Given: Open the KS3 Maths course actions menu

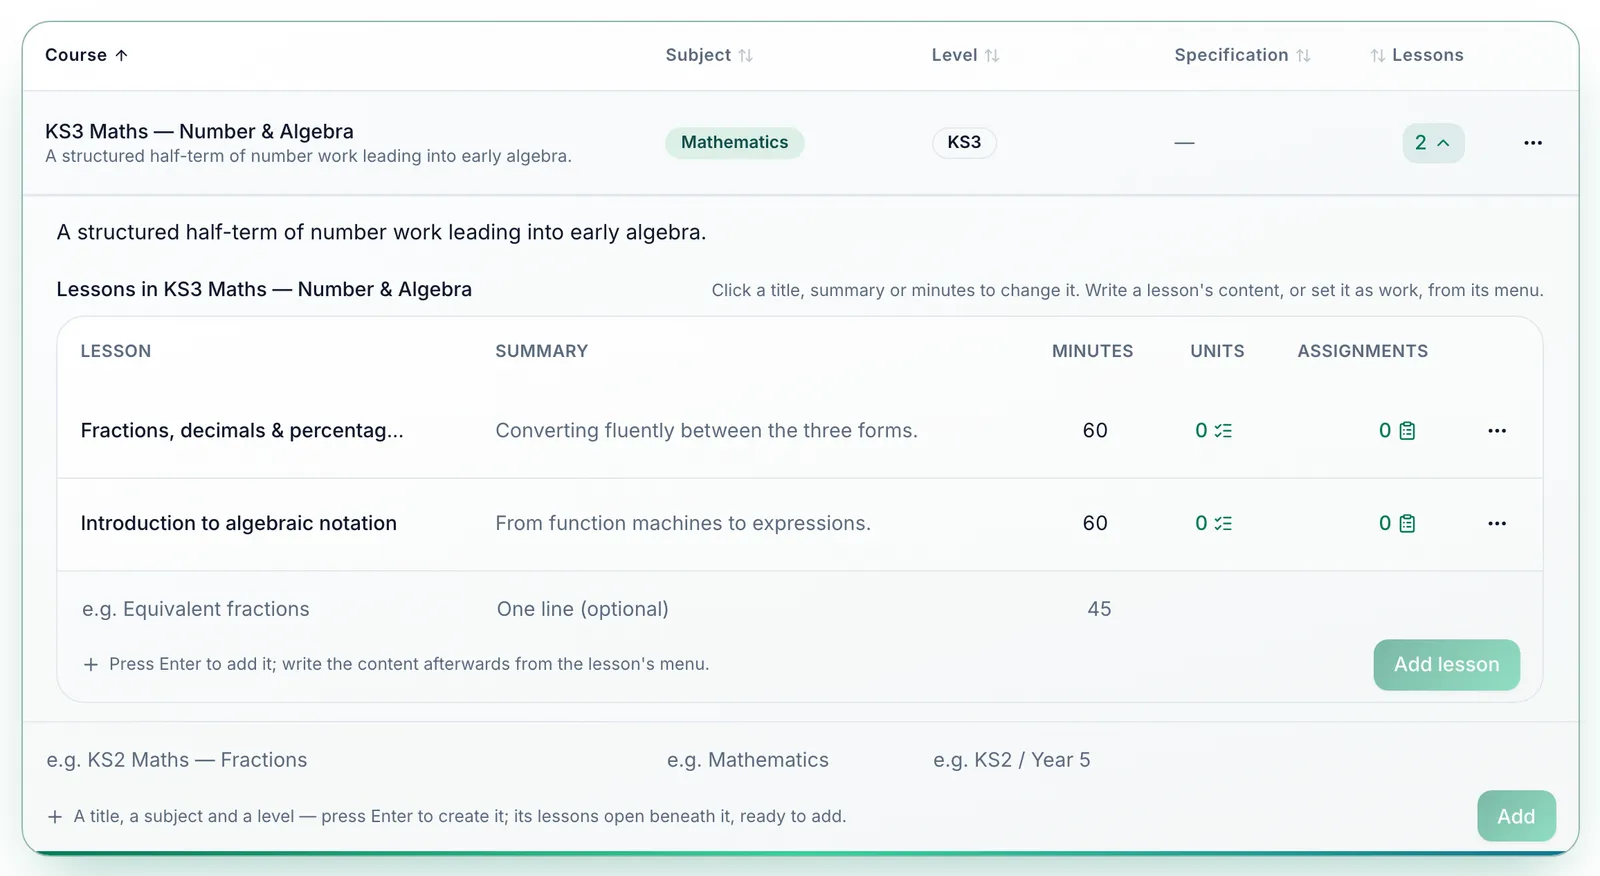Looking at the screenshot, I should (1532, 143).
